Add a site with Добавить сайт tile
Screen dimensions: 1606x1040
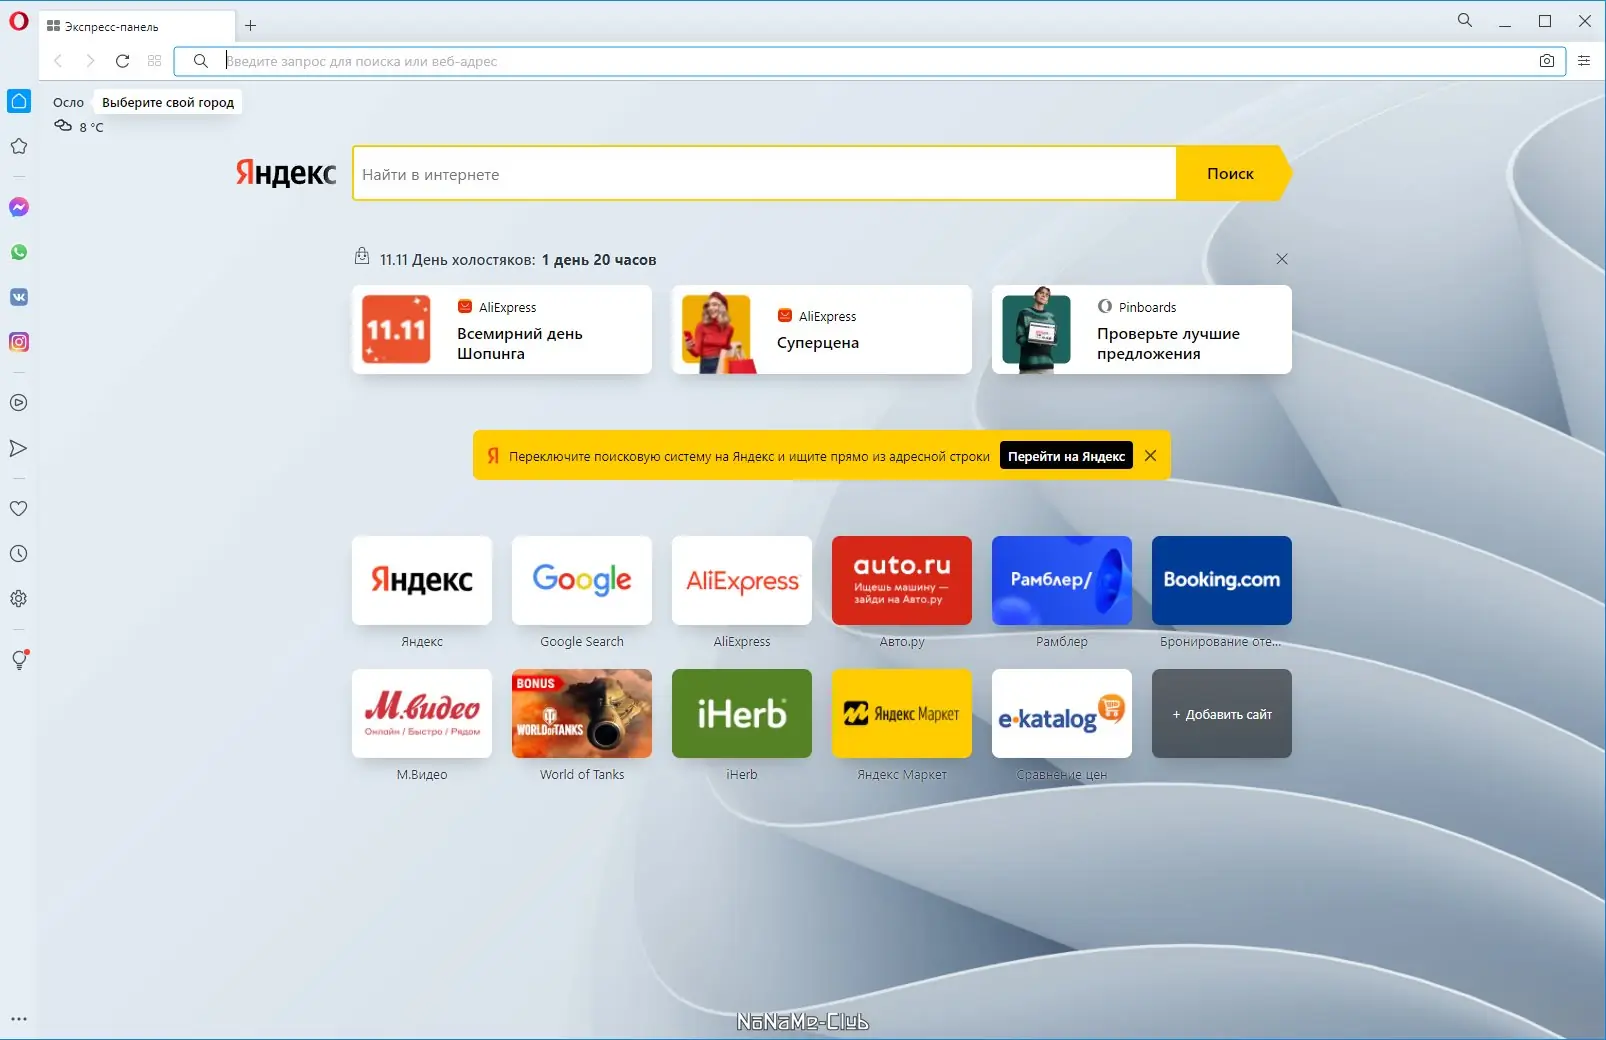point(1222,714)
